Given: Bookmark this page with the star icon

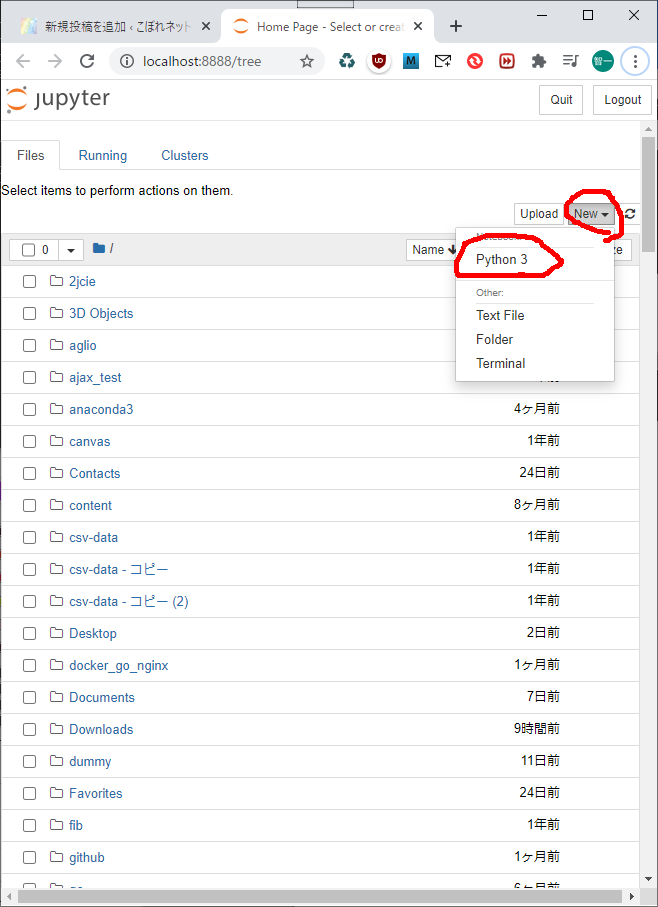Looking at the screenshot, I should pos(307,61).
